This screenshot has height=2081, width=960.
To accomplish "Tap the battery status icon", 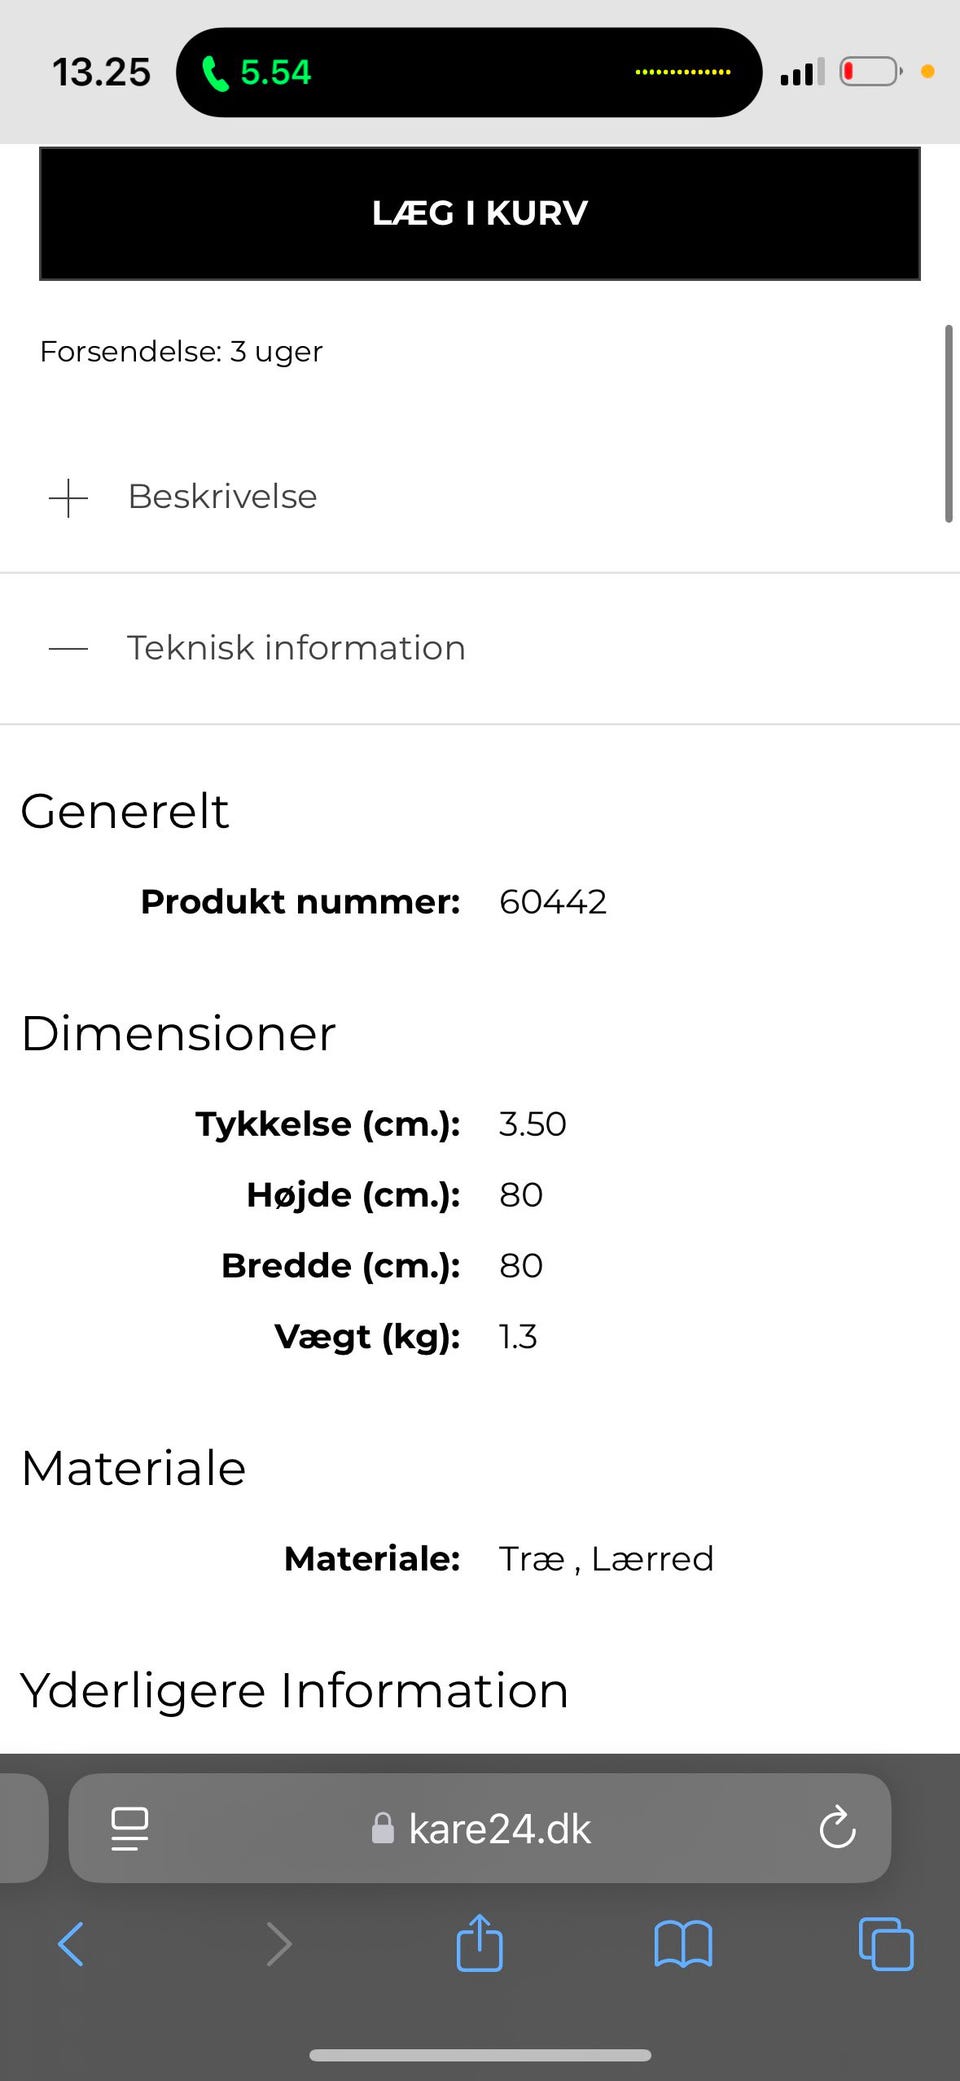I will click(x=870, y=72).
